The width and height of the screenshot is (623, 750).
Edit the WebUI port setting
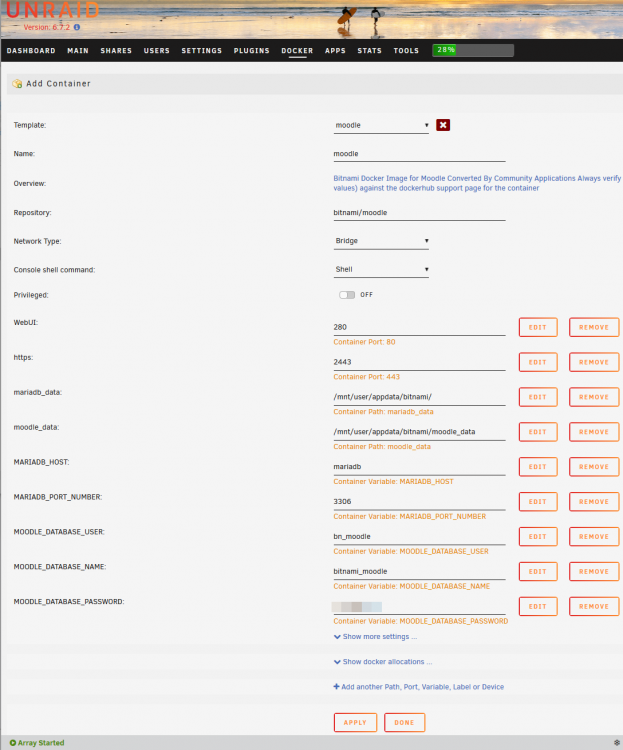tap(538, 327)
